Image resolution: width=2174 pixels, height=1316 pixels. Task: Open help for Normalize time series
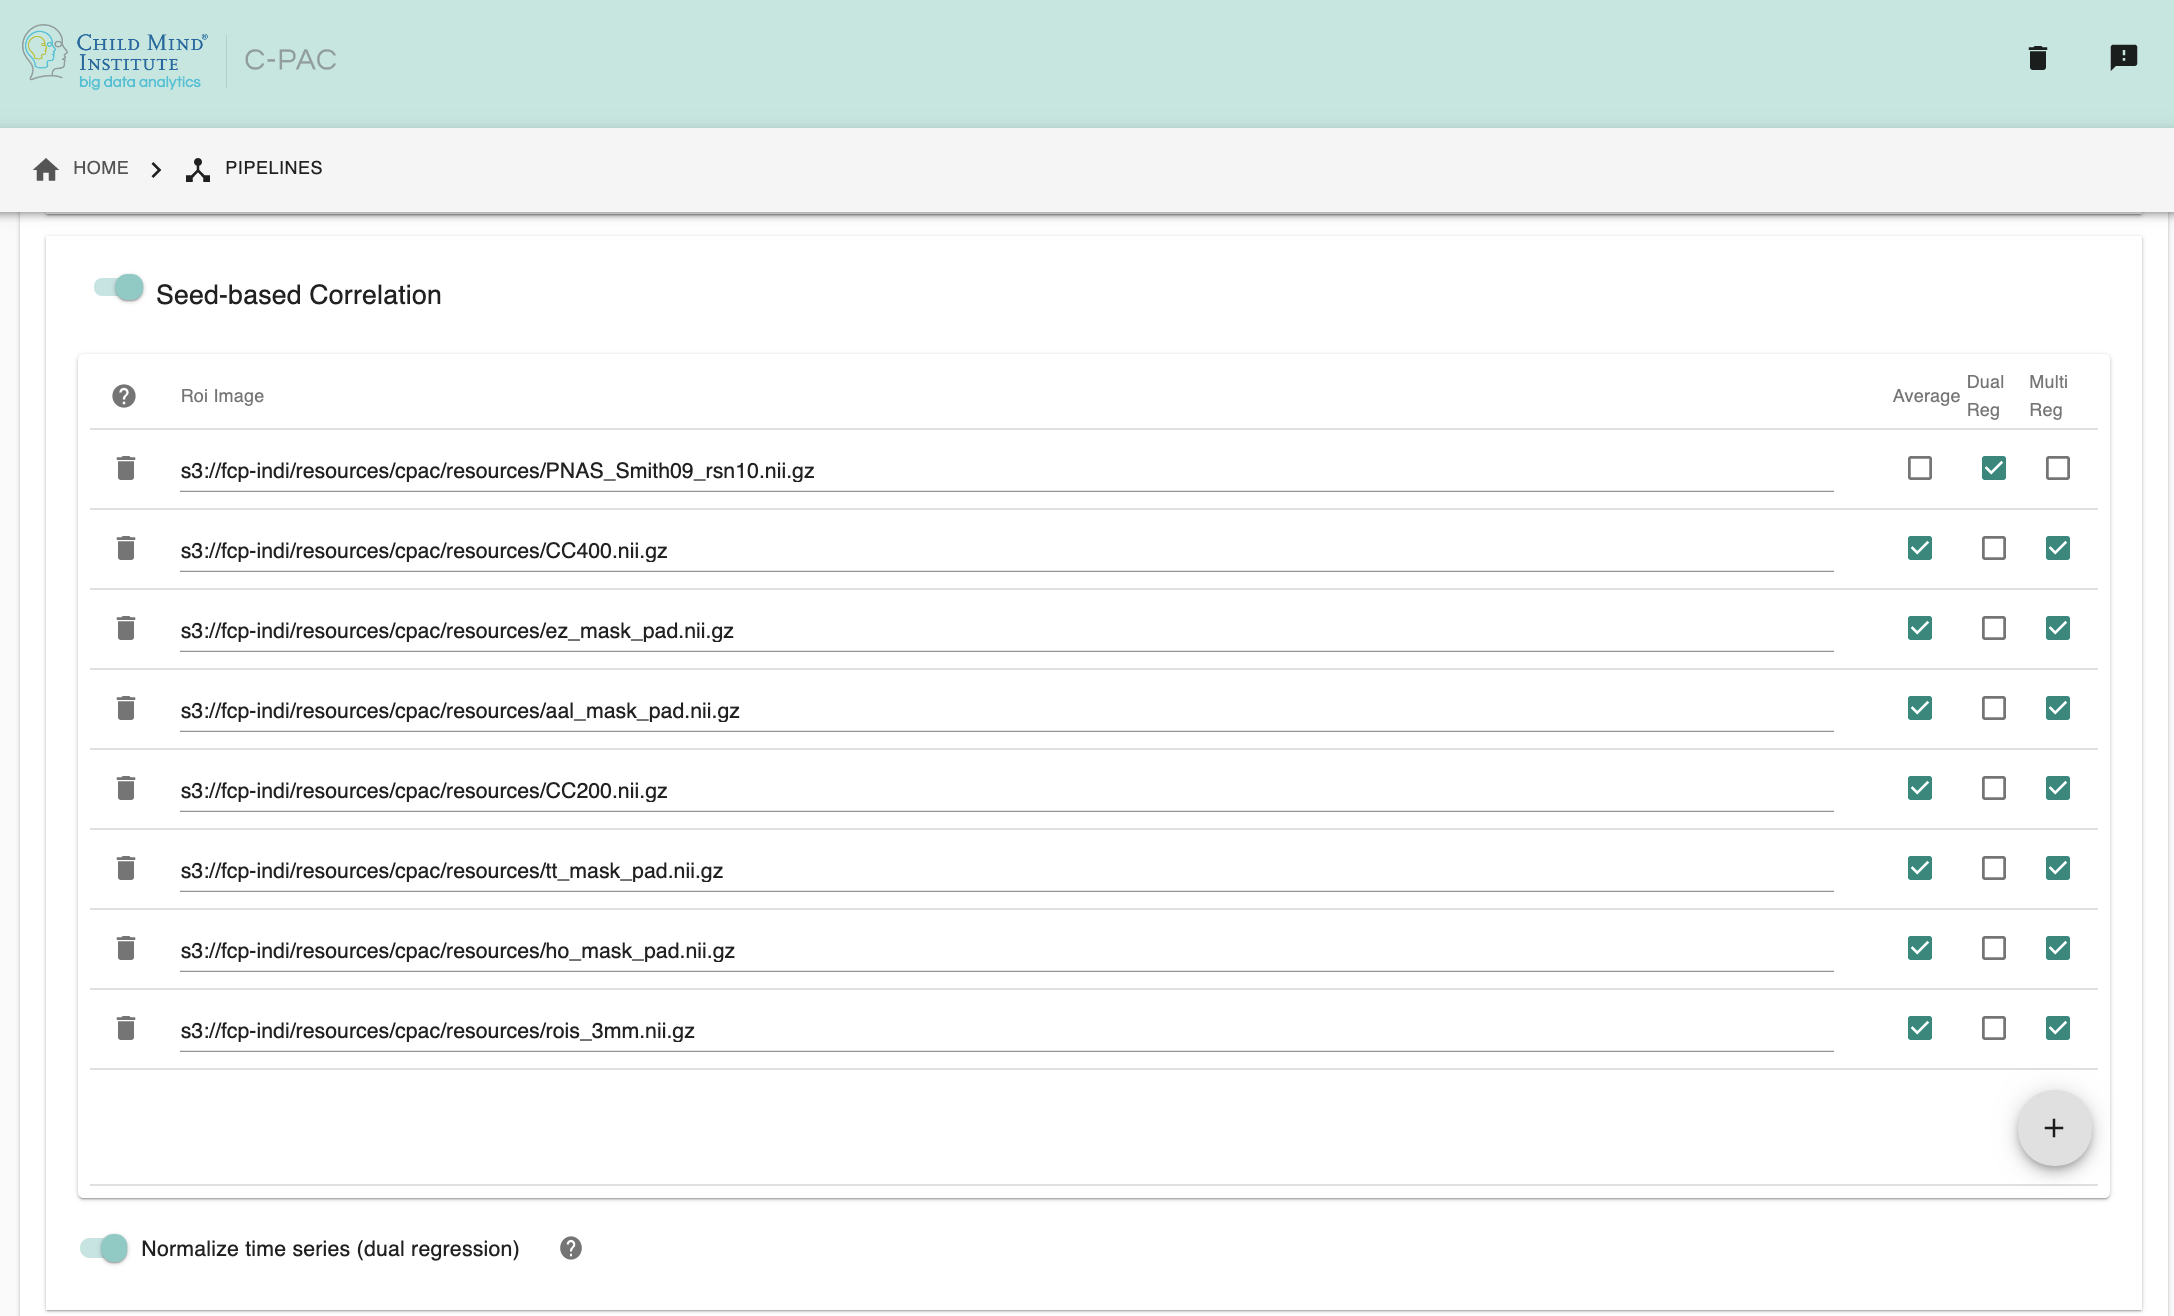(x=571, y=1248)
